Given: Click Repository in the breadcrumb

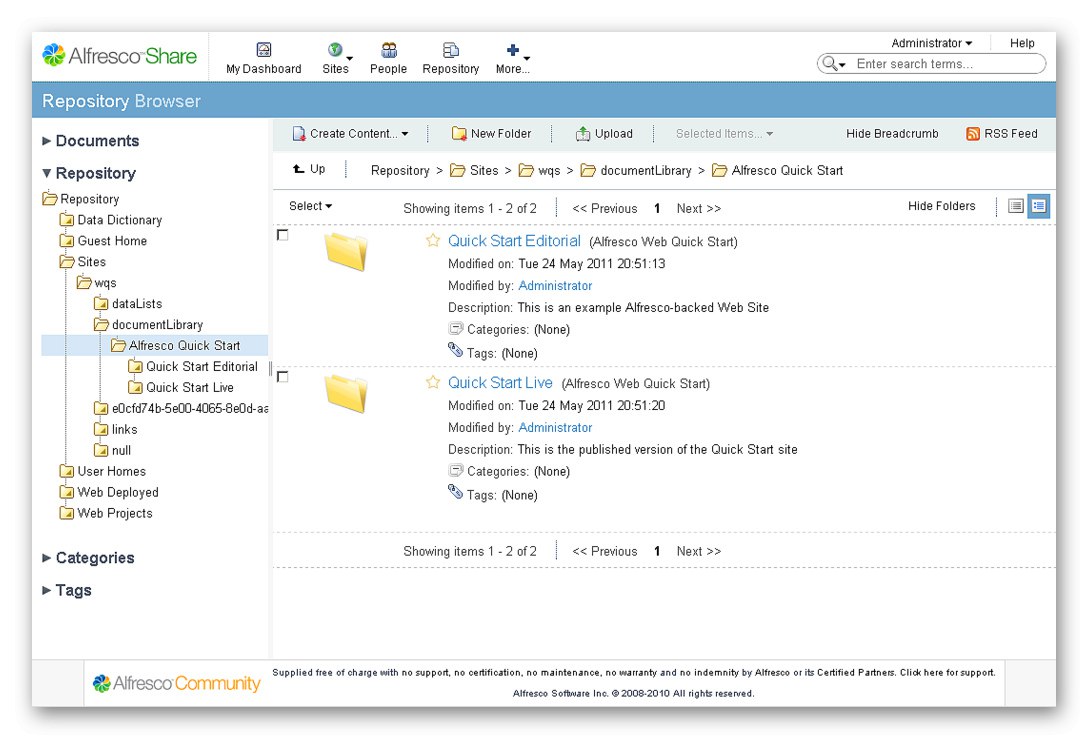Looking at the screenshot, I should click(400, 171).
